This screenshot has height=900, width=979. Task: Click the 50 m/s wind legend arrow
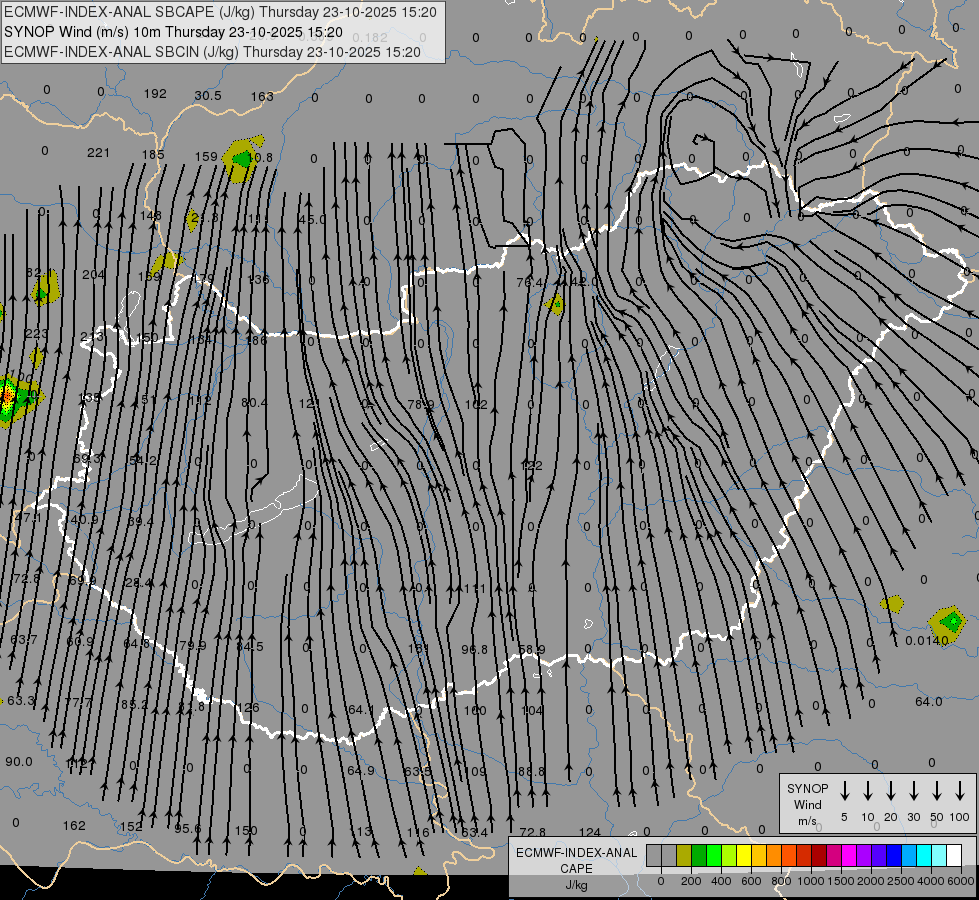937,791
